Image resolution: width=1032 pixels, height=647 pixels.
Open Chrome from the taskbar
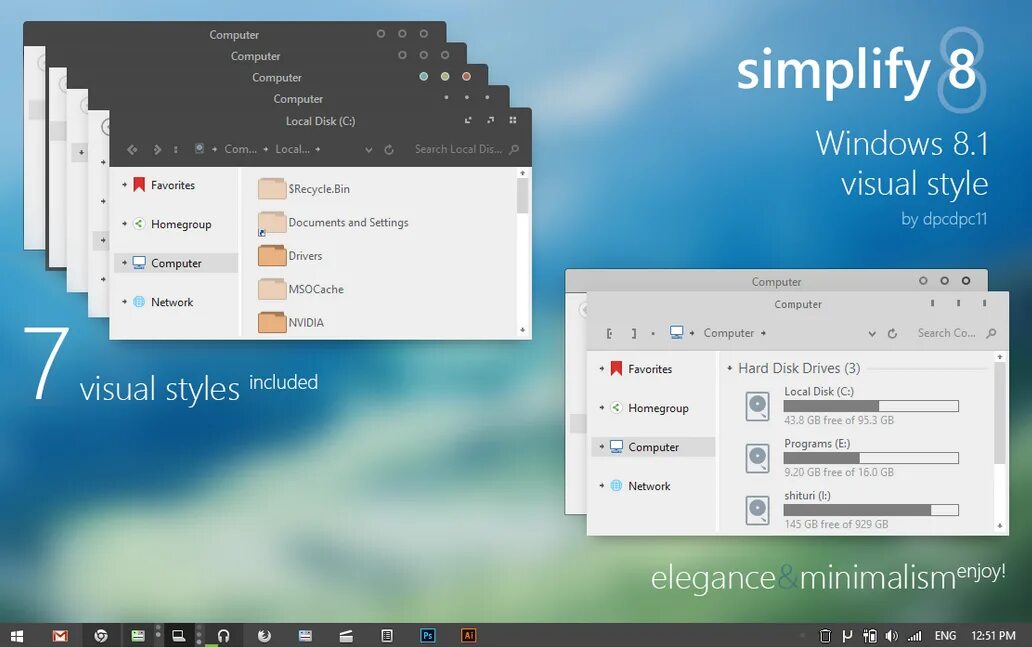[101, 636]
